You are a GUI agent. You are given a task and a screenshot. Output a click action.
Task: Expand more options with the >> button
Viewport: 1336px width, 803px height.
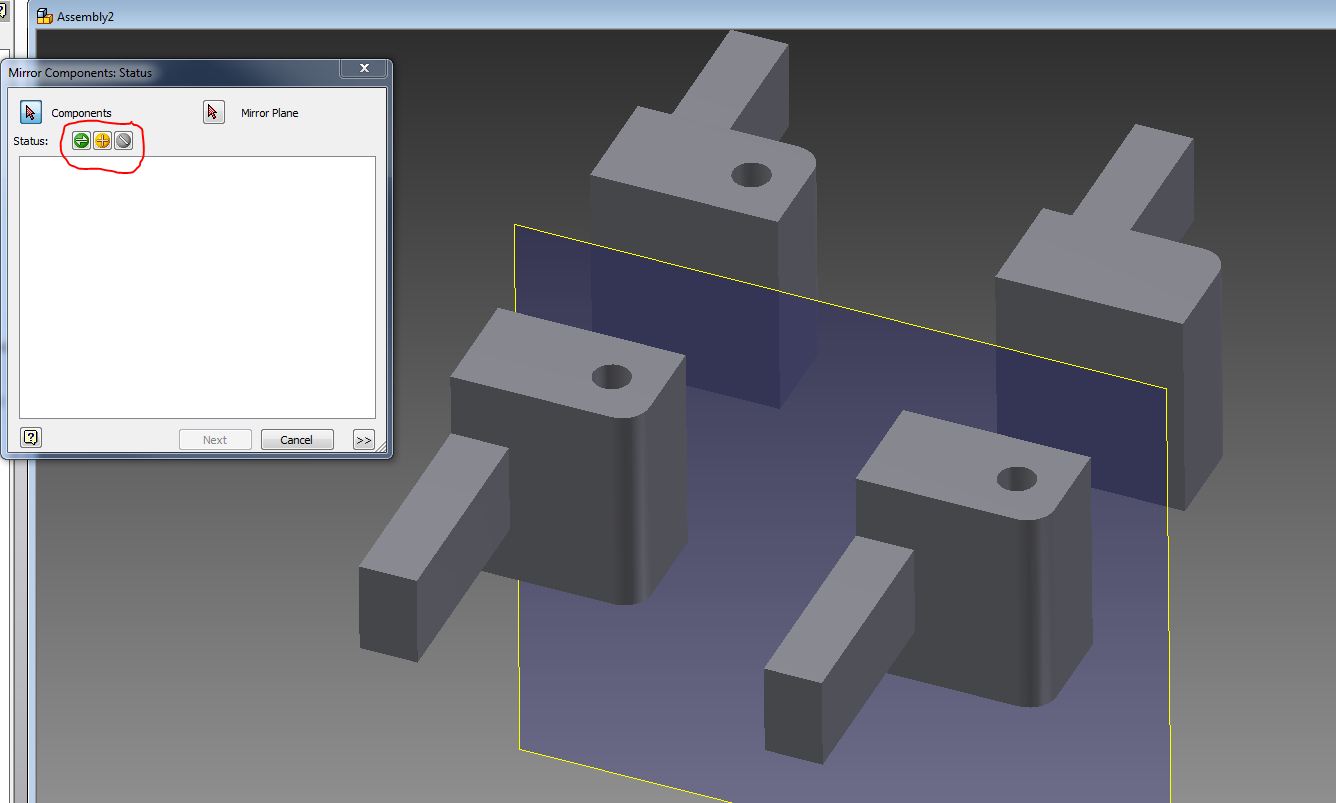pyautogui.click(x=363, y=439)
